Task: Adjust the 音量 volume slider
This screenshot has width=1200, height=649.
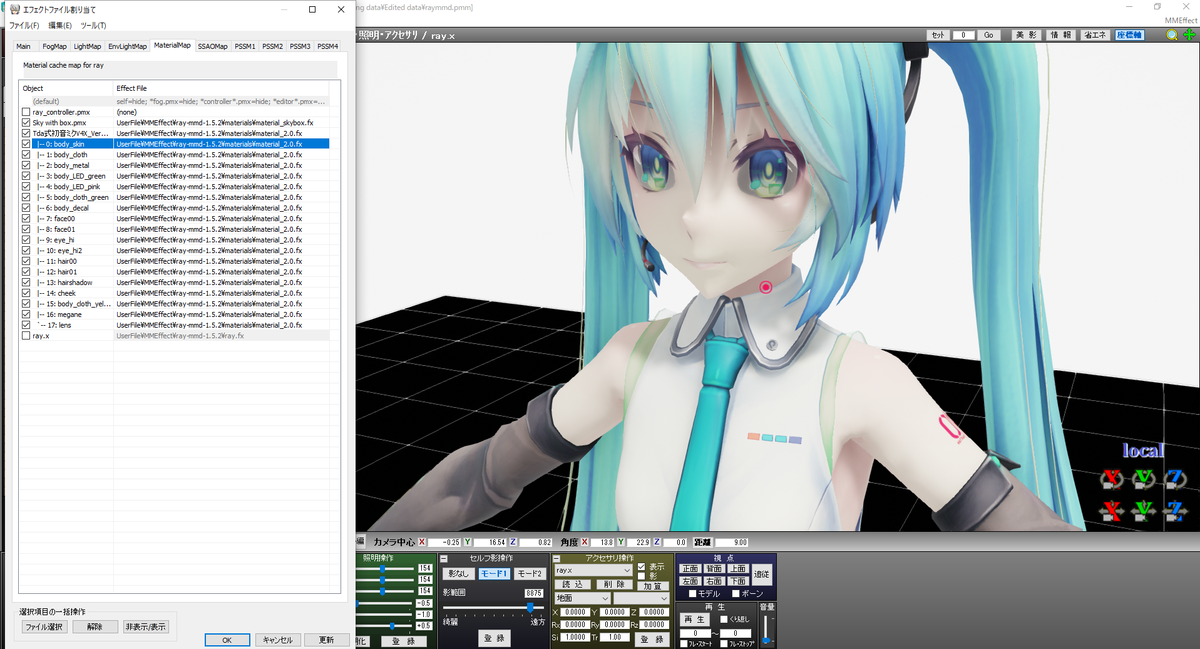Action: pyautogui.click(x=766, y=639)
